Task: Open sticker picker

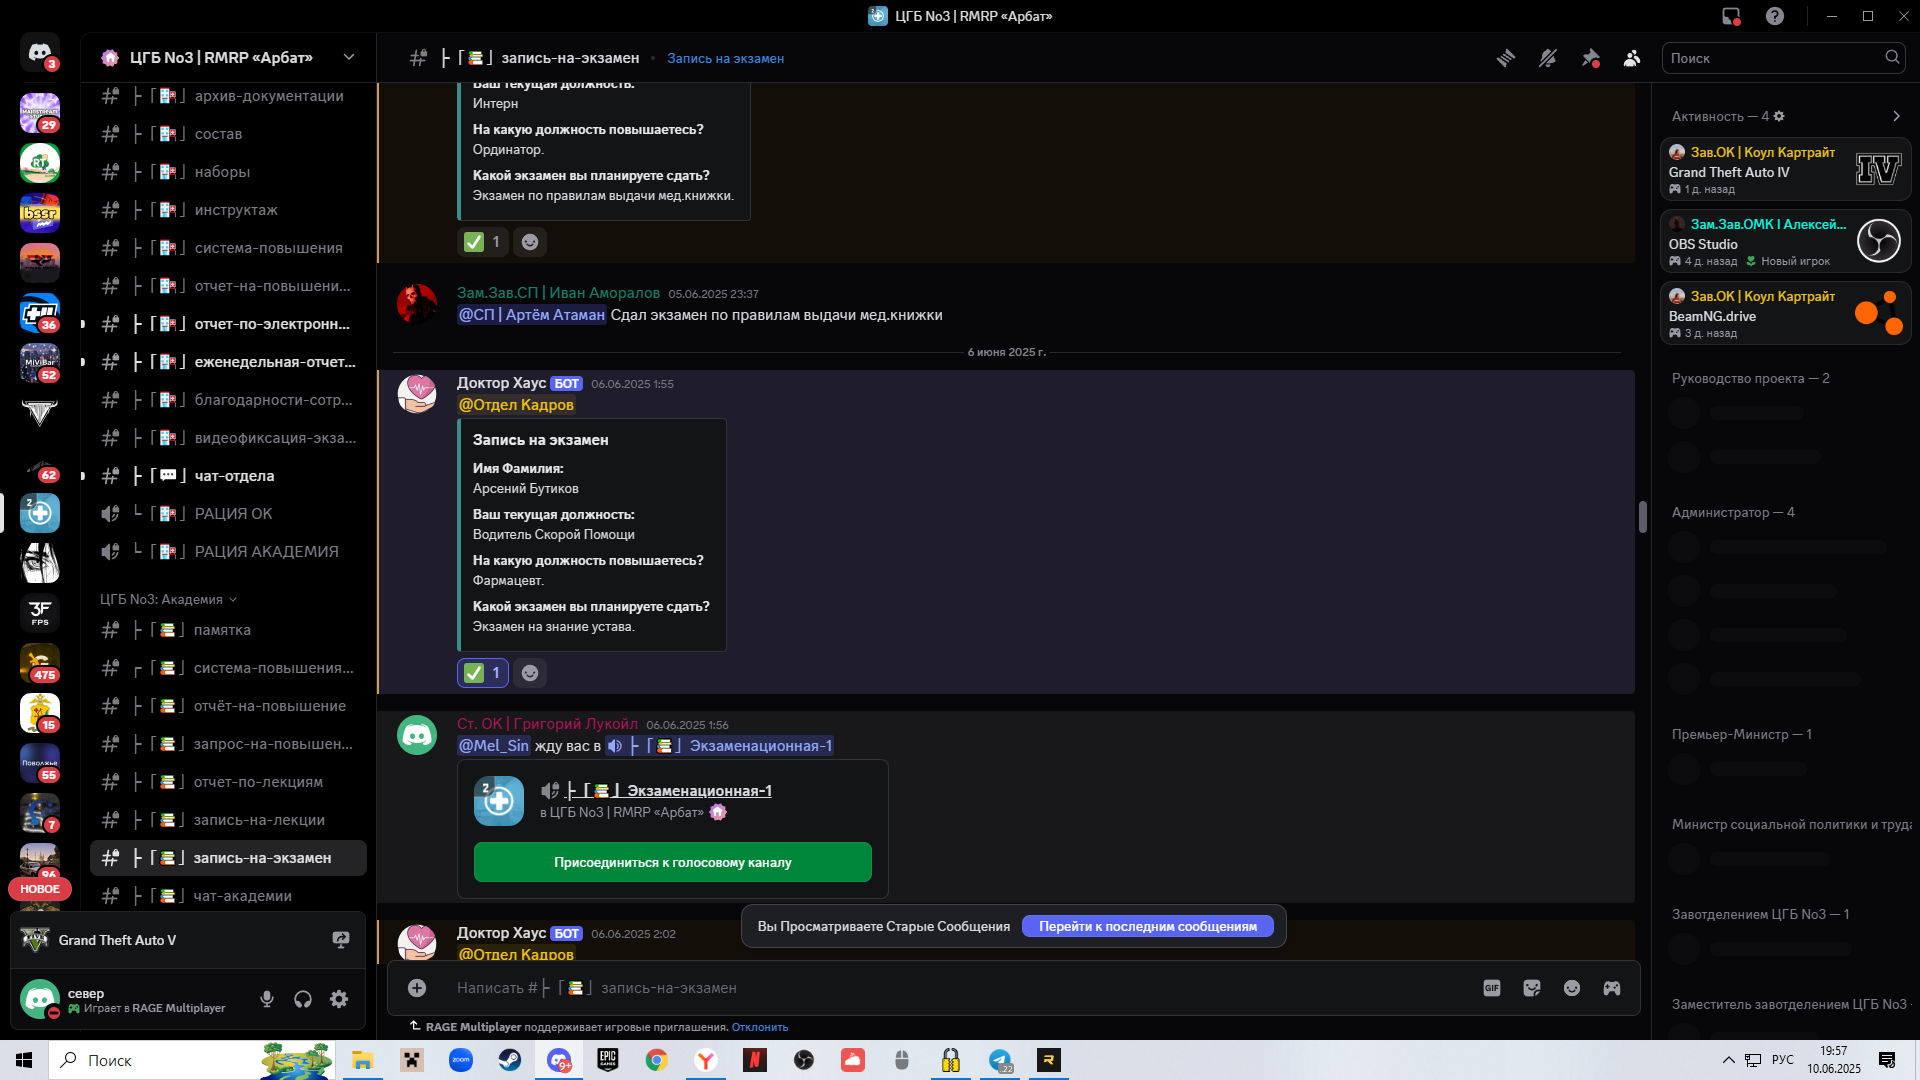Action: (x=1532, y=988)
